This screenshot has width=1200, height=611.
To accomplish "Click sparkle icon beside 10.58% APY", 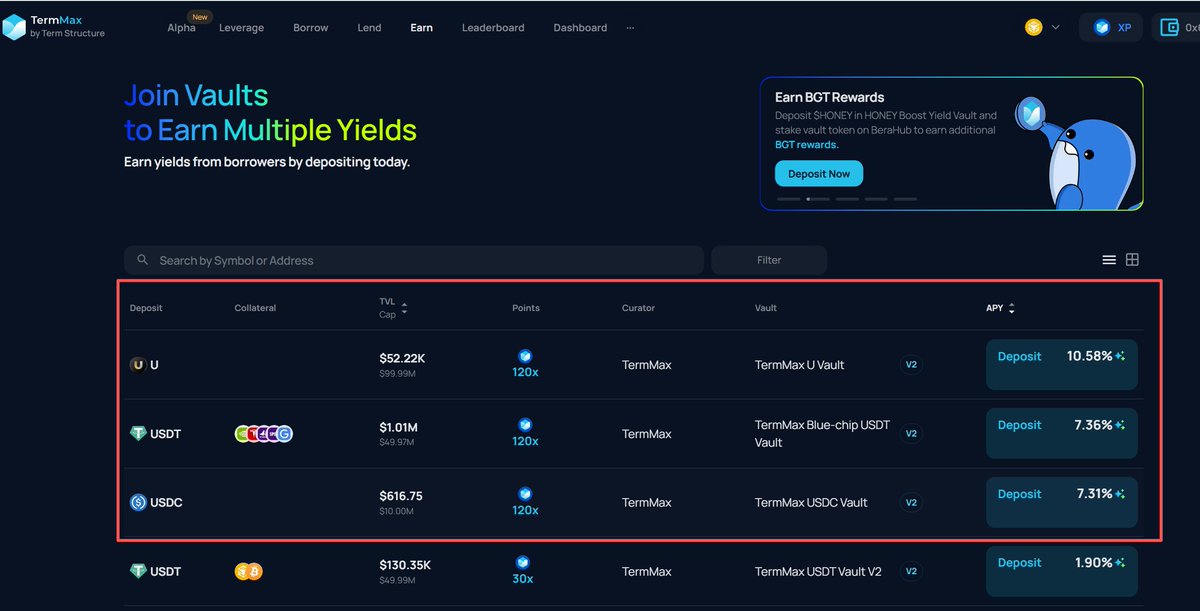I will pos(1120,356).
